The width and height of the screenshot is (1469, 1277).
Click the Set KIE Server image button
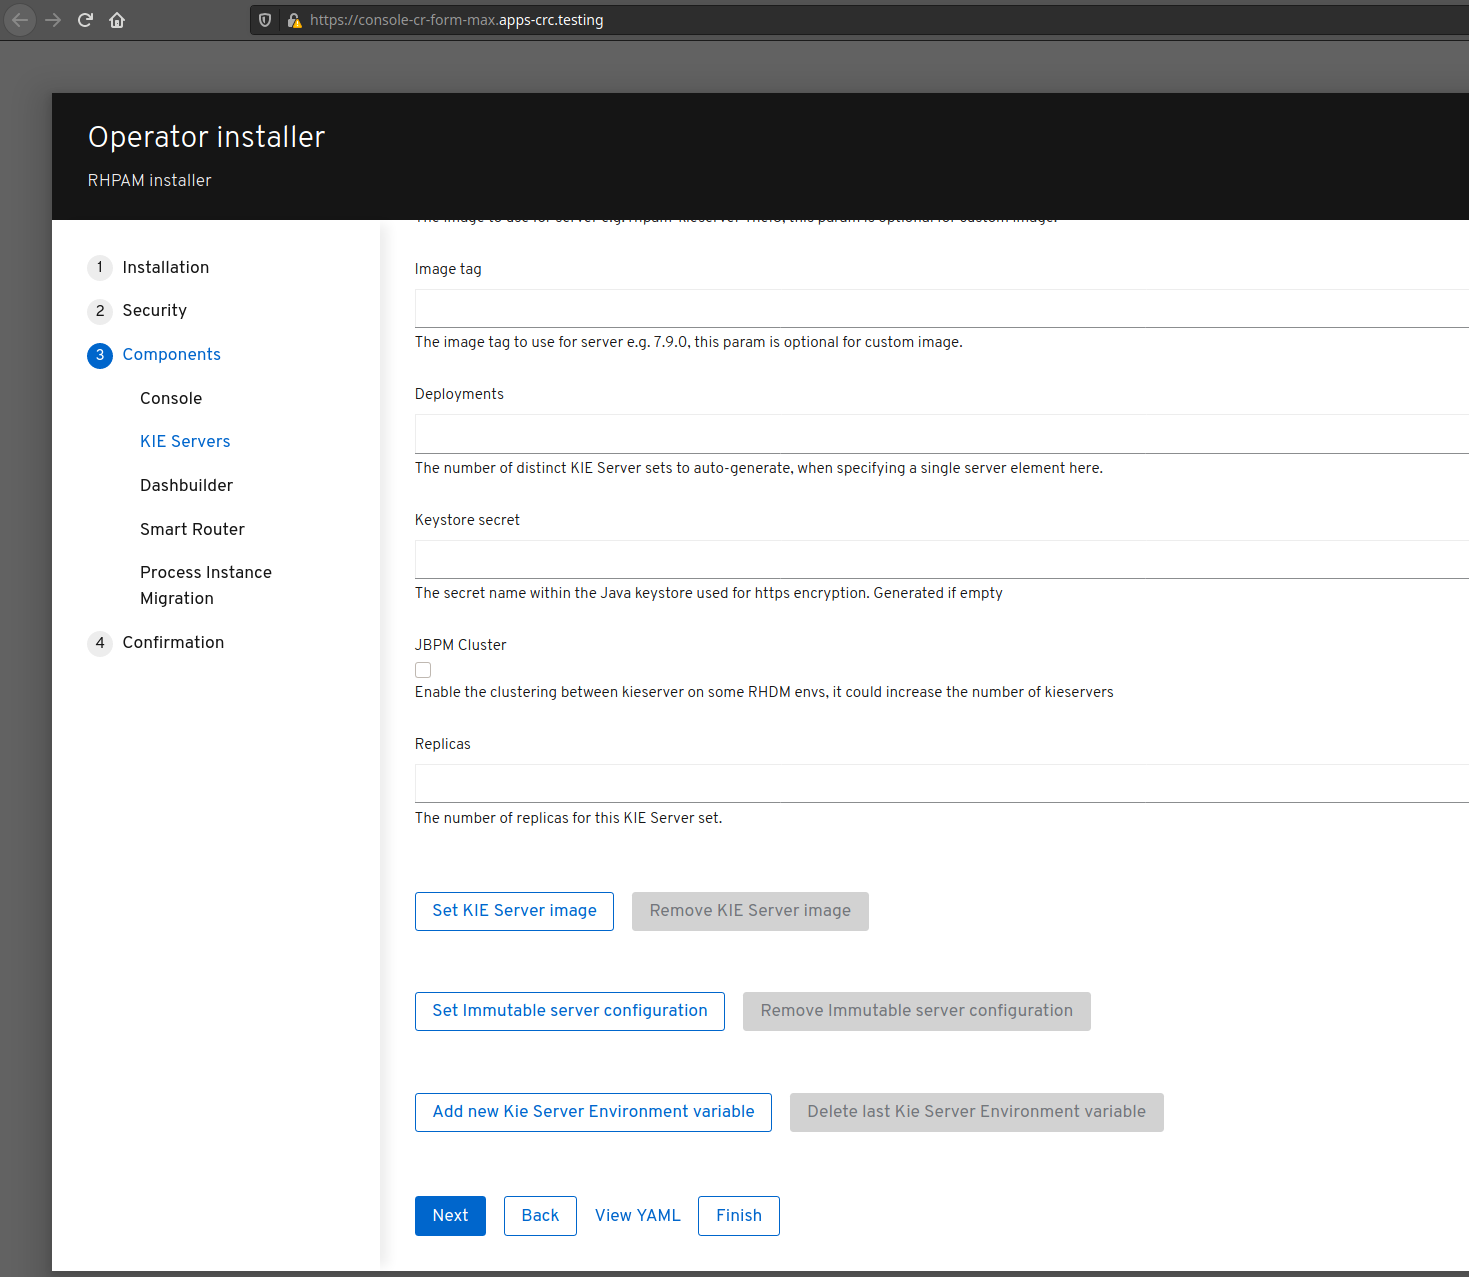click(514, 911)
